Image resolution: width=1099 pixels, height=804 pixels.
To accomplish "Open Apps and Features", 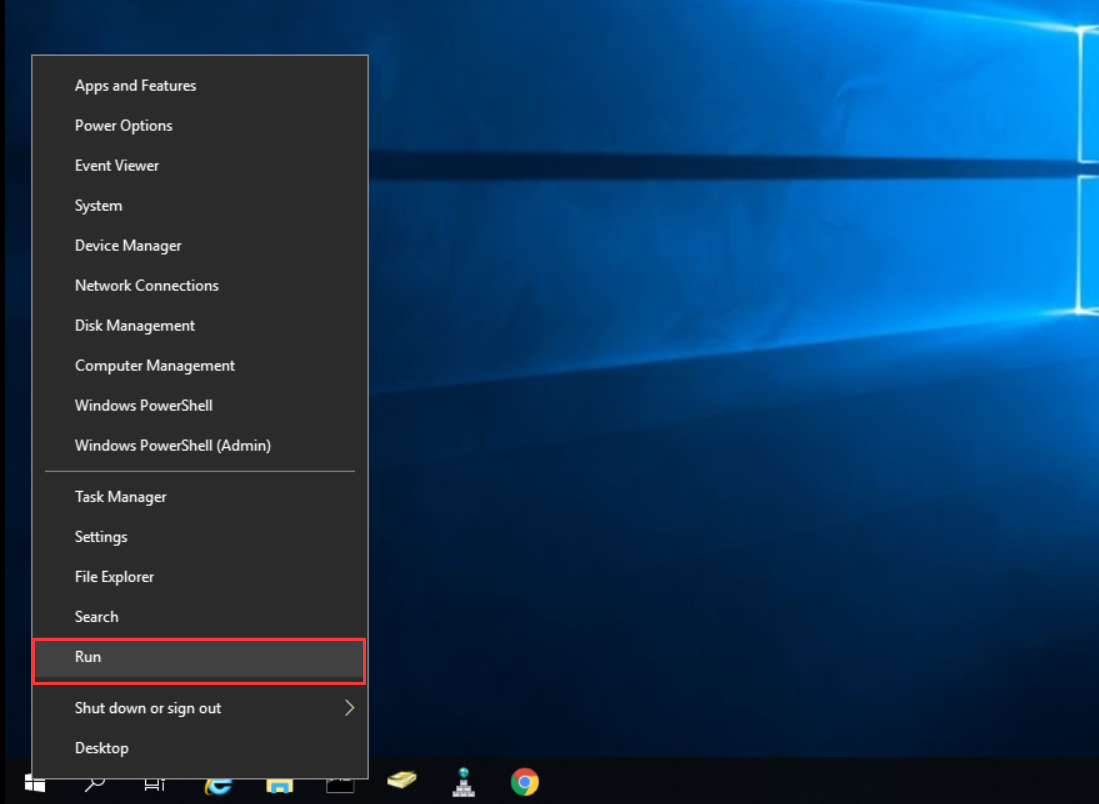I will click(135, 86).
